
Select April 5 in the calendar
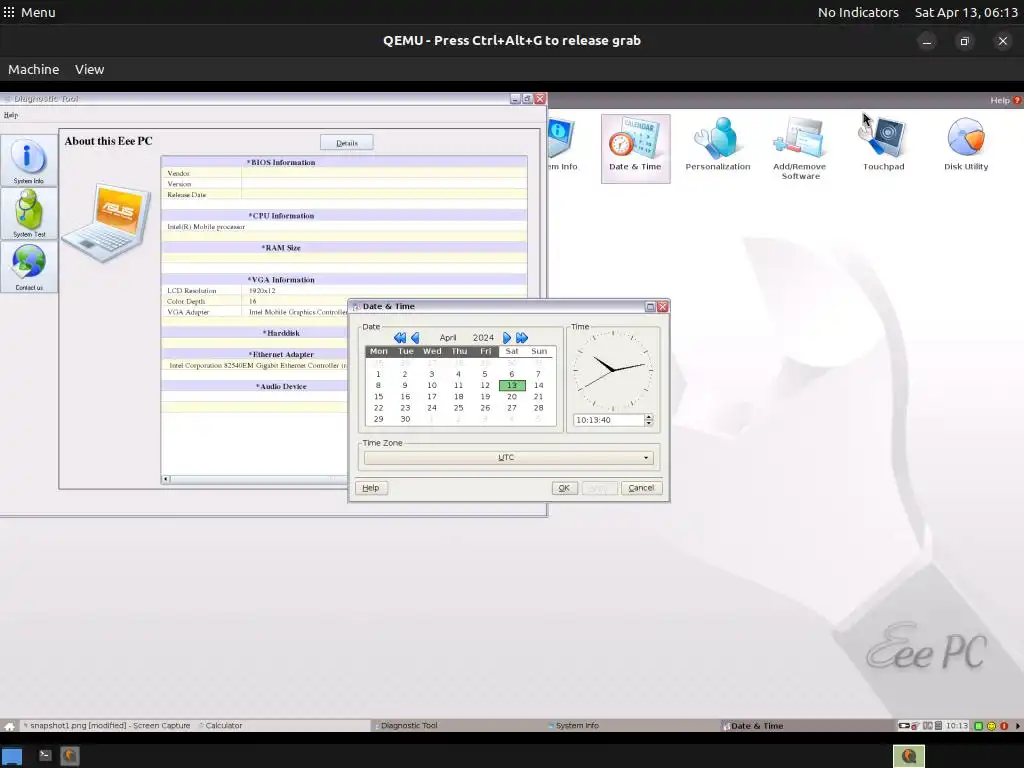(x=485, y=374)
